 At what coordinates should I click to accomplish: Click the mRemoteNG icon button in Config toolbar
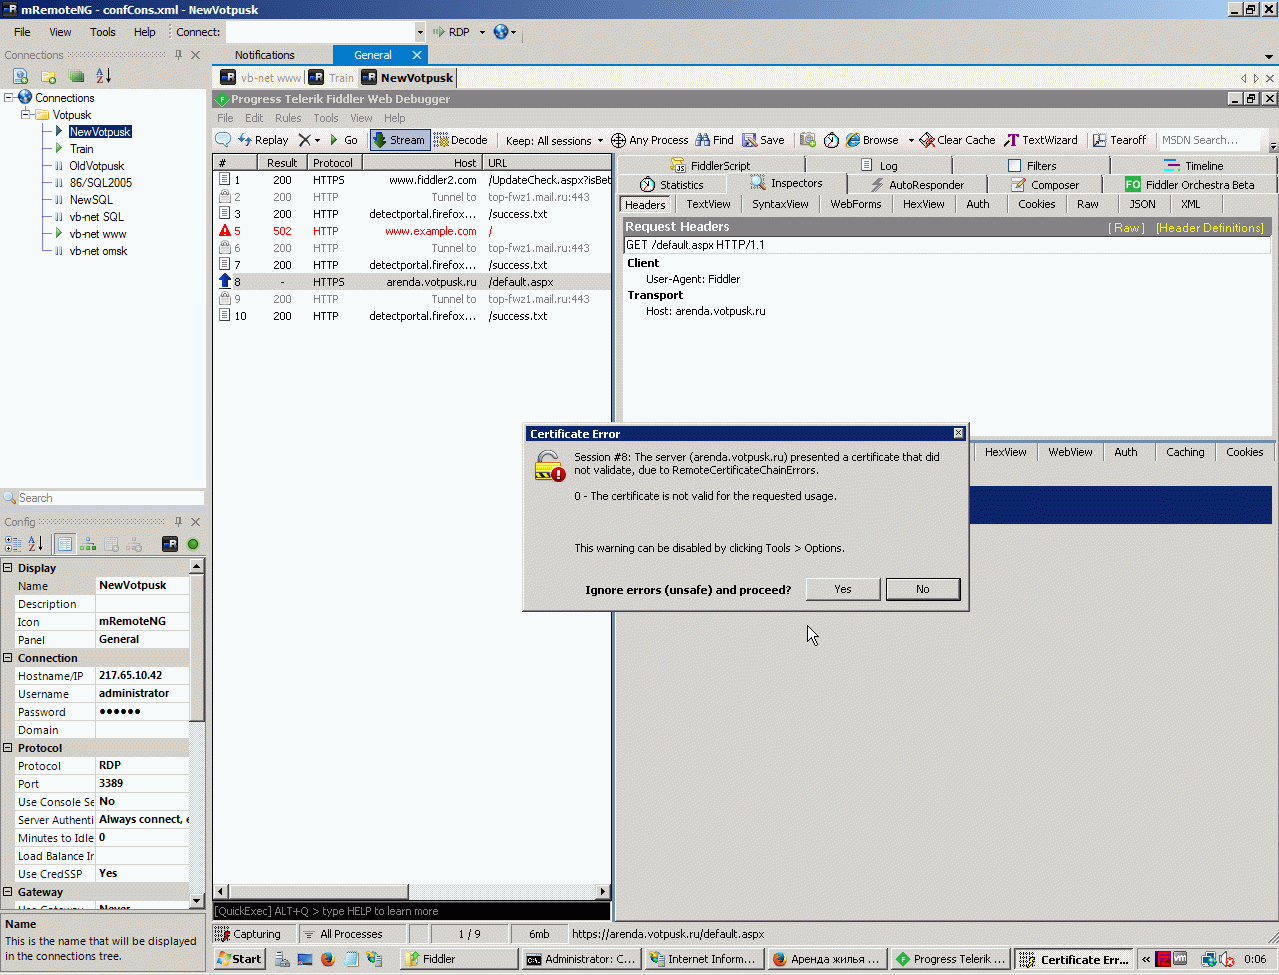coord(170,544)
